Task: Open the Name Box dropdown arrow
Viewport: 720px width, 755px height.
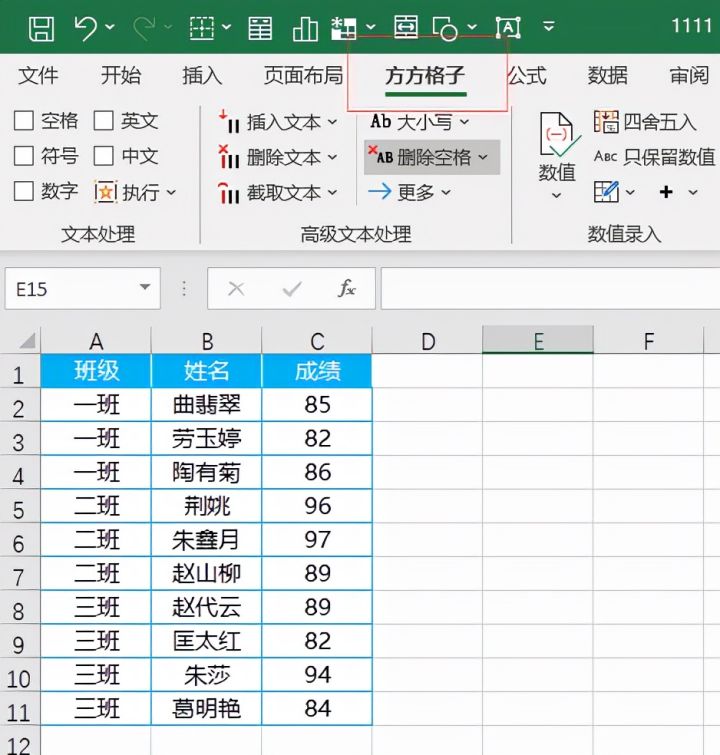Action: tap(144, 287)
